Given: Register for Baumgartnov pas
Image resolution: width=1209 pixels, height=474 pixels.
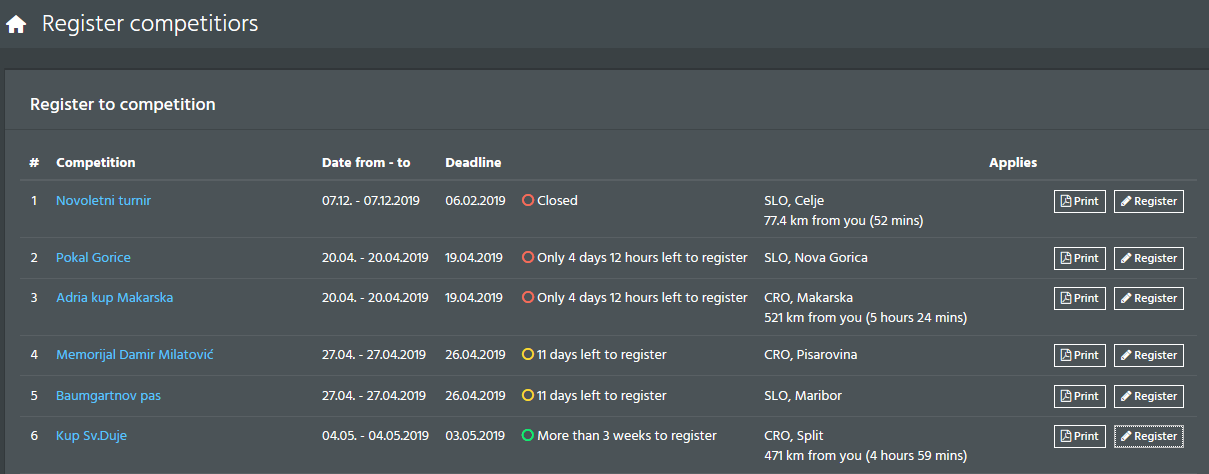Looking at the screenshot, I should click(1148, 396).
